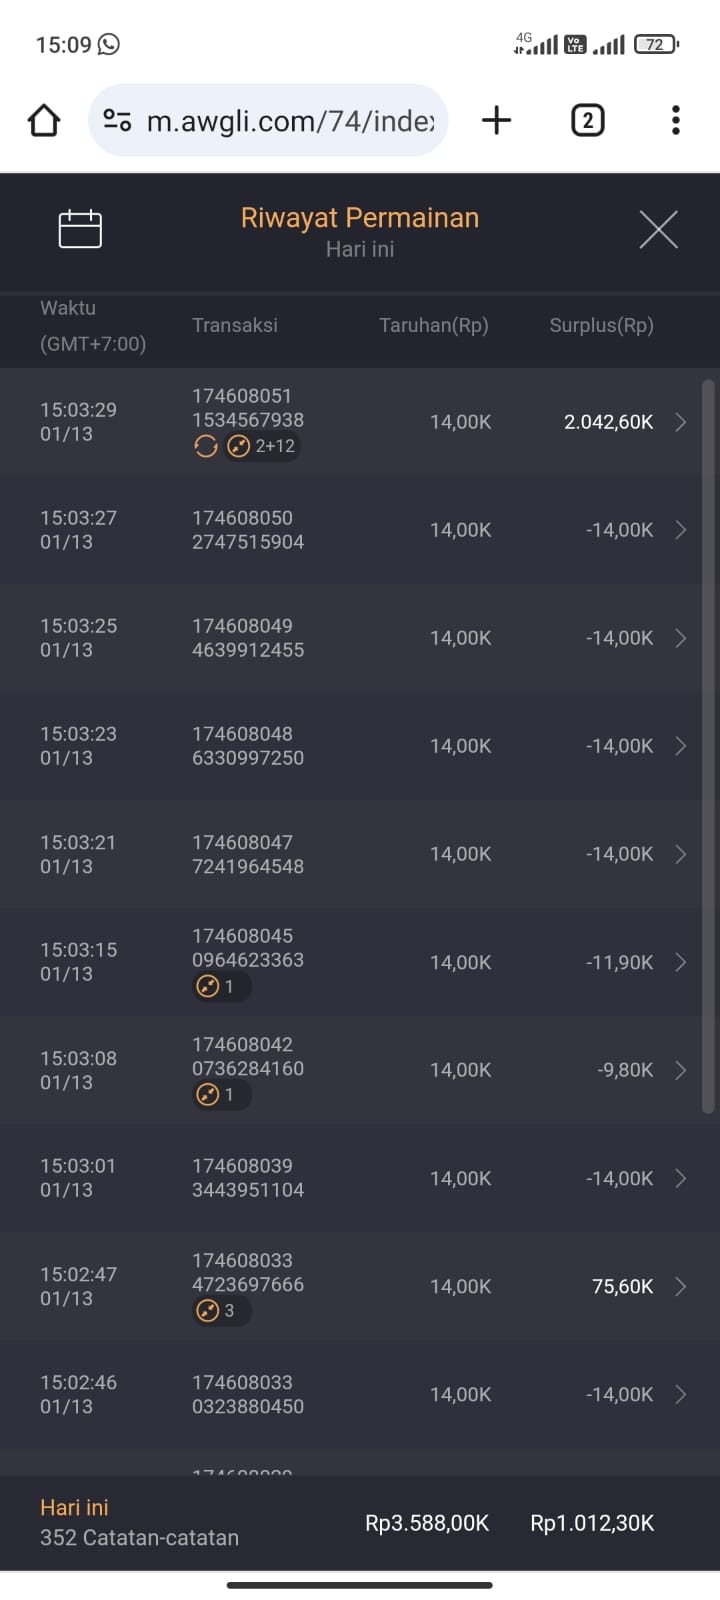Open the tab switcher showing 2 tabs
This screenshot has width=720, height=1600.
tap(587, 121)
